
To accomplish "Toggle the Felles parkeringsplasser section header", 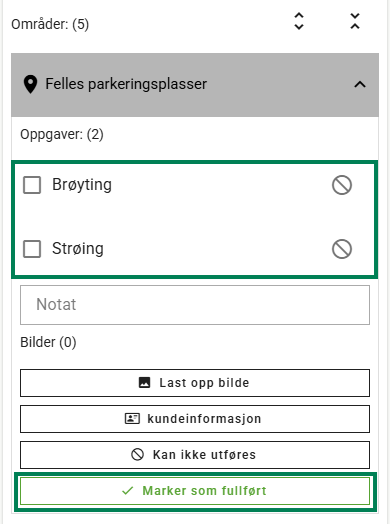I will [x=195, y=85].
